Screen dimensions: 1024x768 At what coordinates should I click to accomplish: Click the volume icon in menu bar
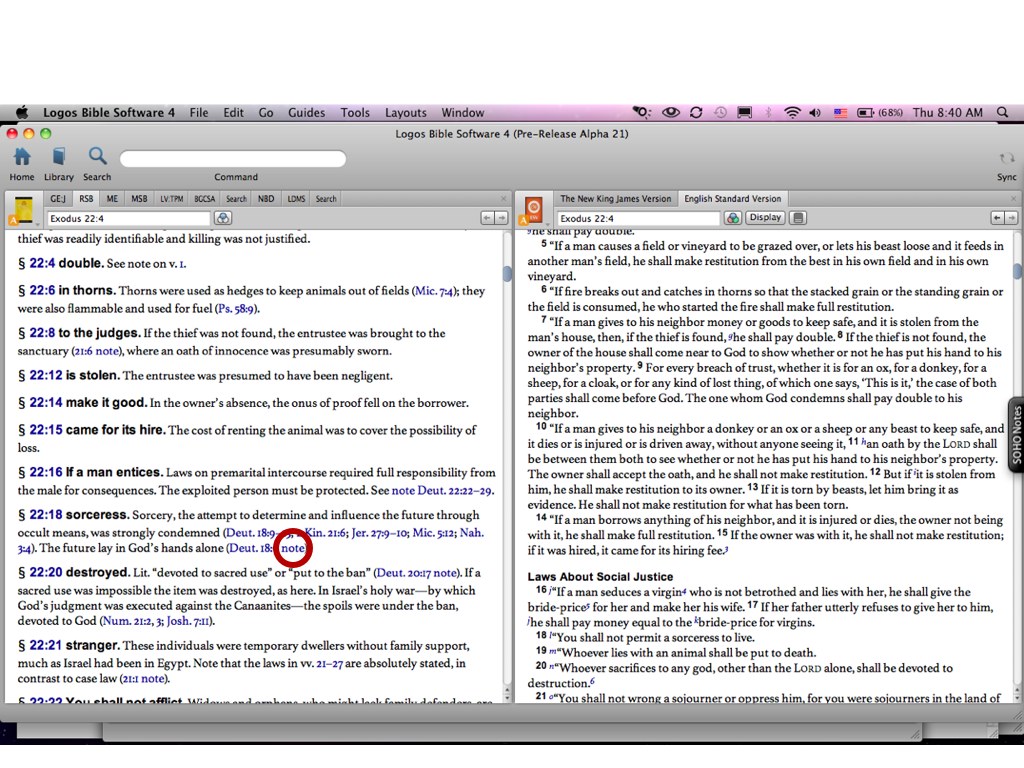point(815,112)
